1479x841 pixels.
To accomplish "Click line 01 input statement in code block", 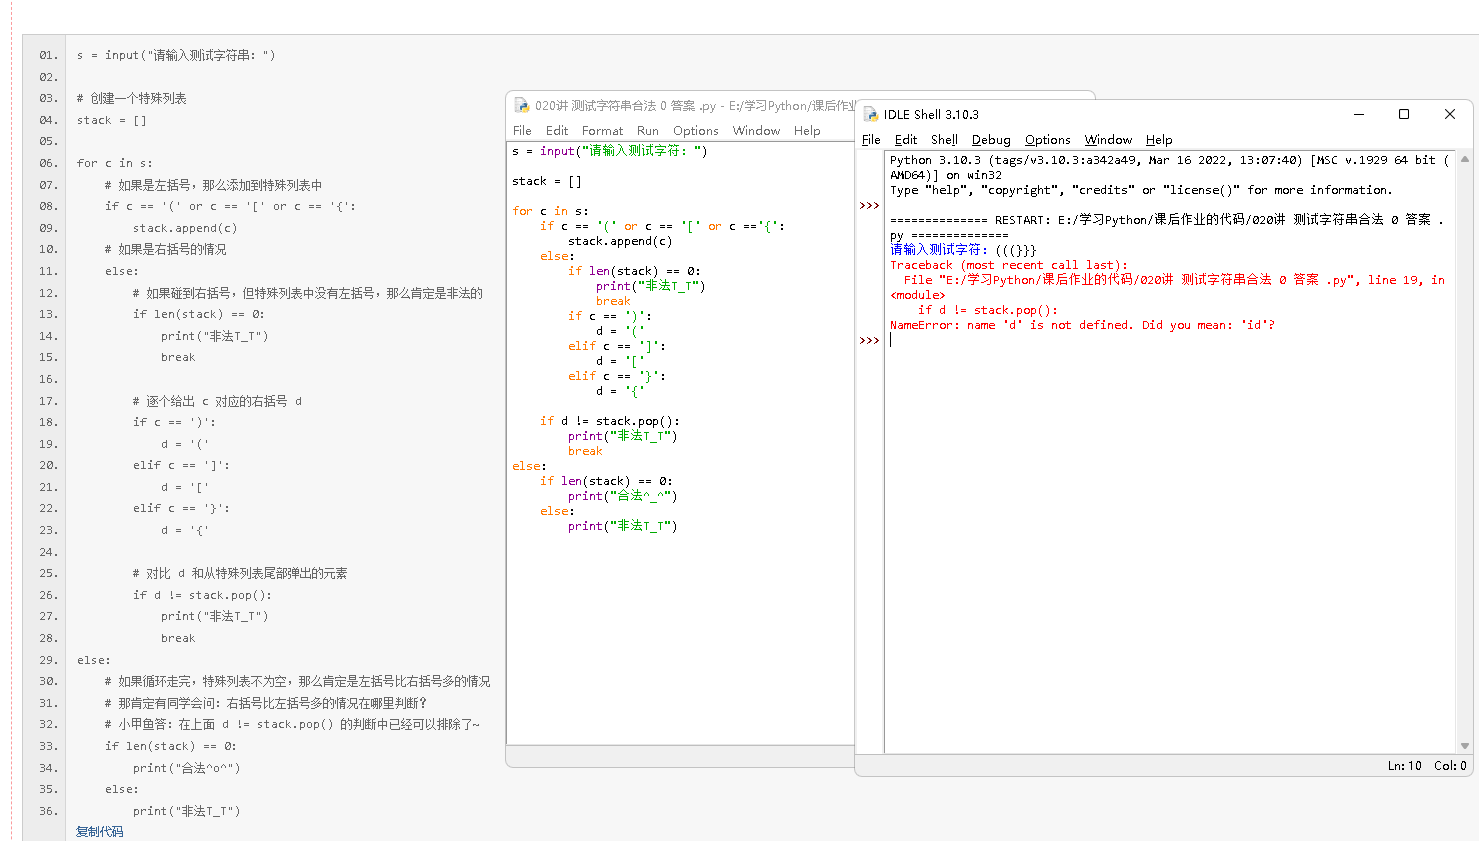I will tap(176, 55).
